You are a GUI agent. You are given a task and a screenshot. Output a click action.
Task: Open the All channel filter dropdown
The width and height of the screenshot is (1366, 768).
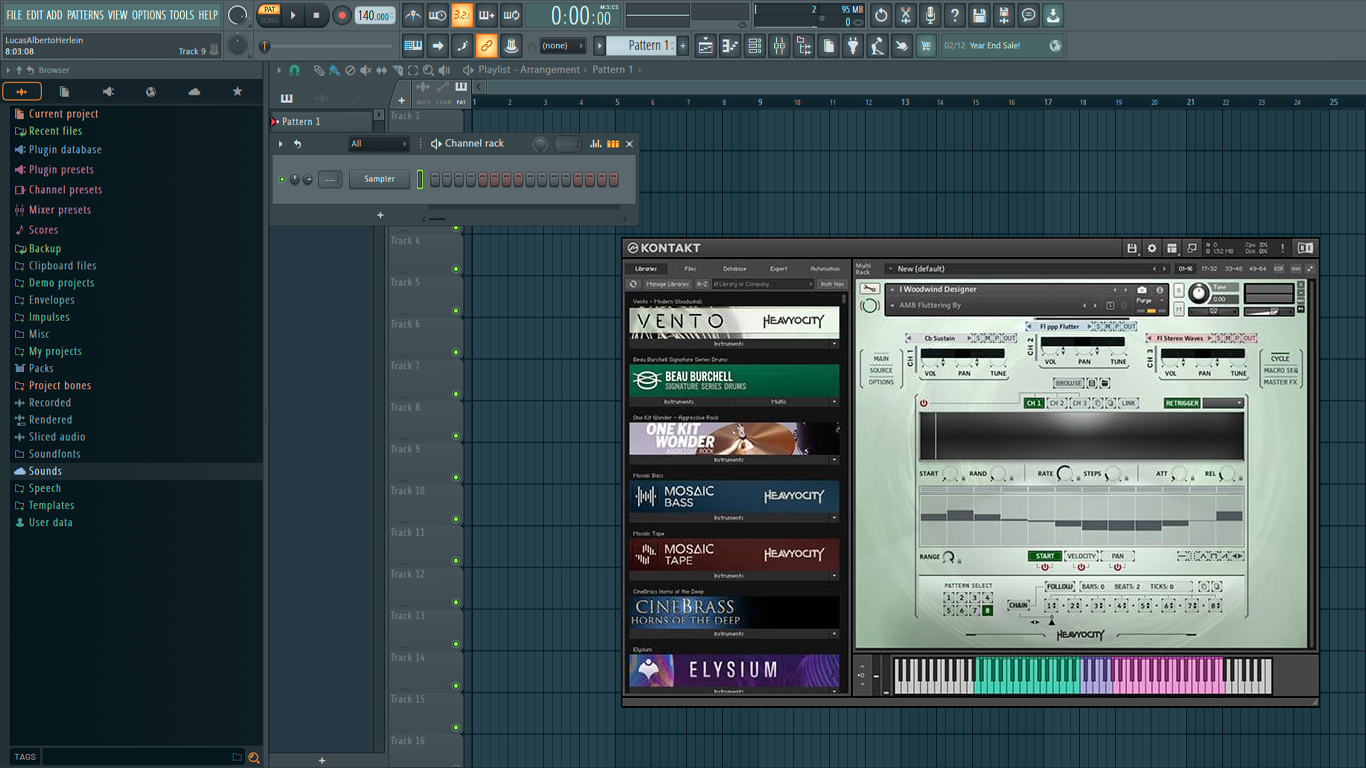point(379,144)
